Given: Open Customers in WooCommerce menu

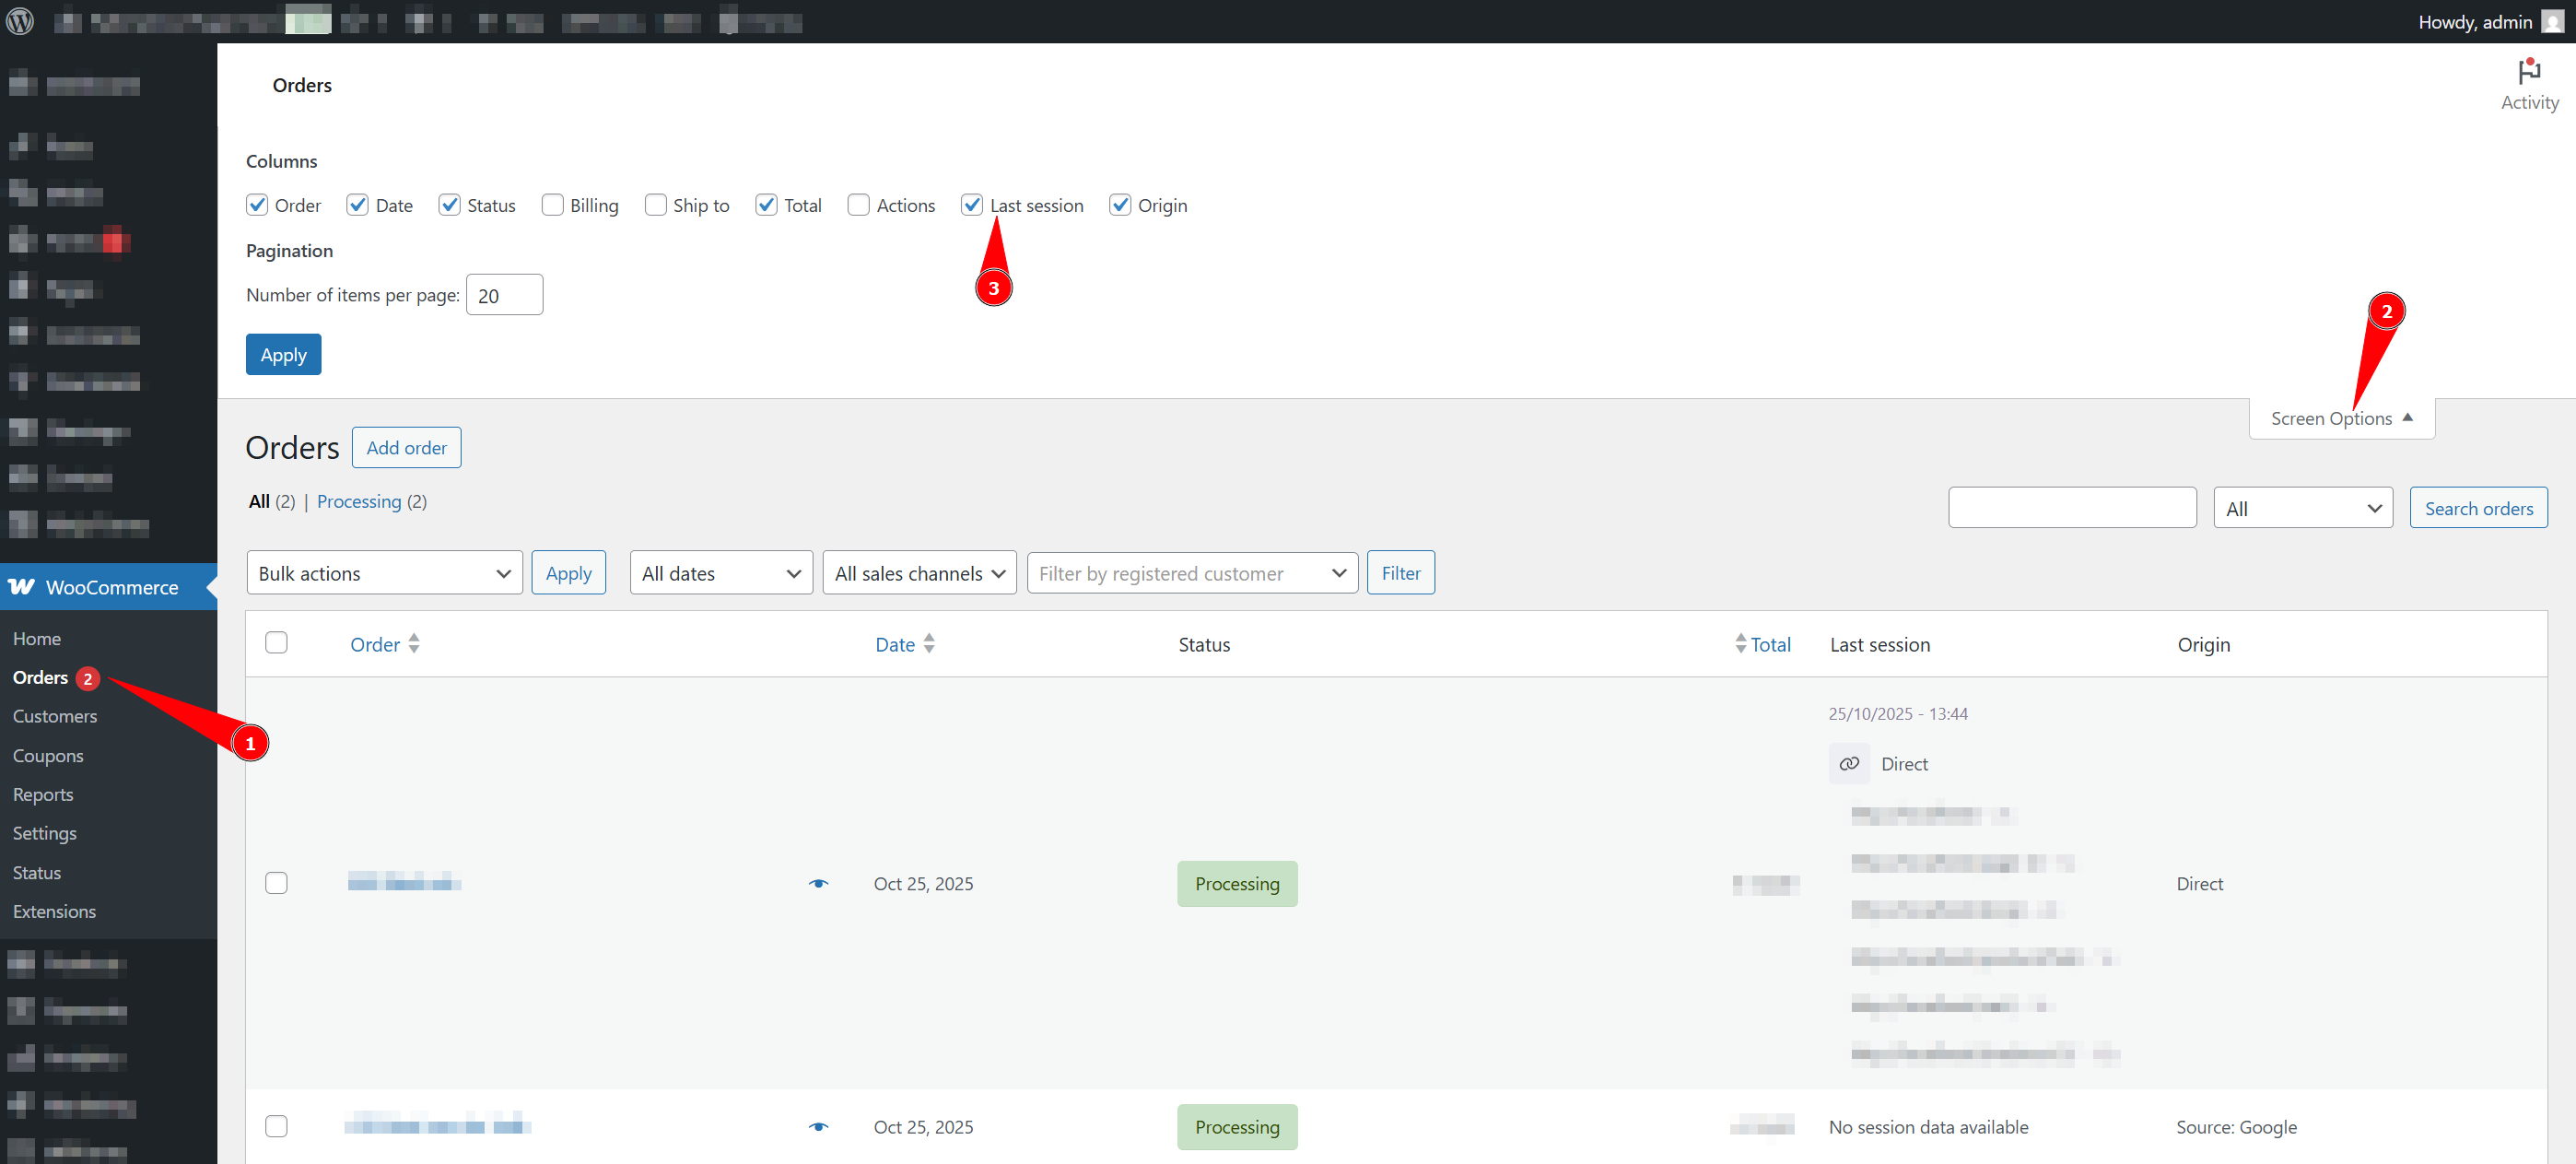Looking at the screenshot, I should coord(55,716).
